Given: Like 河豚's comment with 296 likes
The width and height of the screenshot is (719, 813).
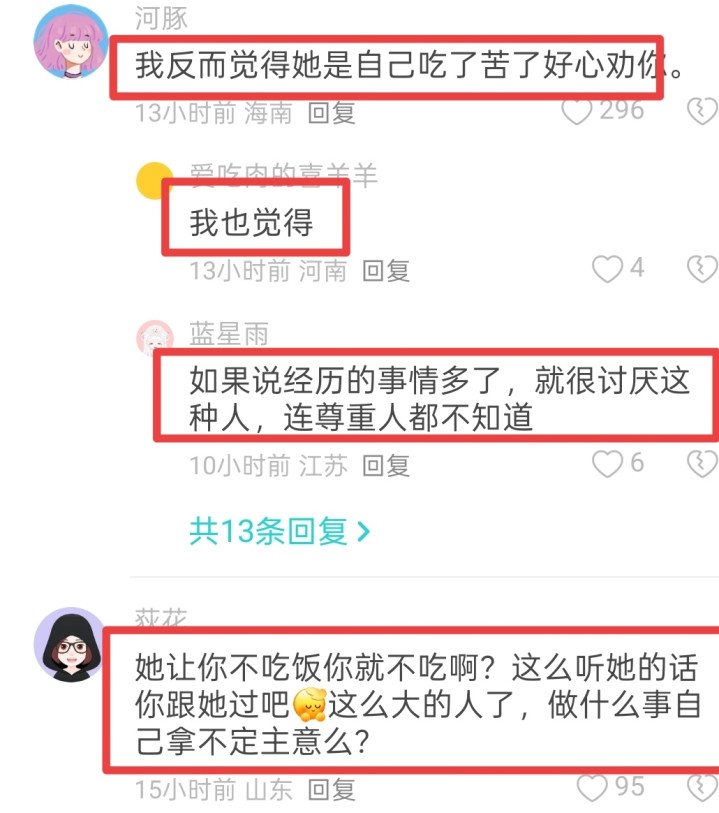Looking at the screenshot, I should point(576,111).
